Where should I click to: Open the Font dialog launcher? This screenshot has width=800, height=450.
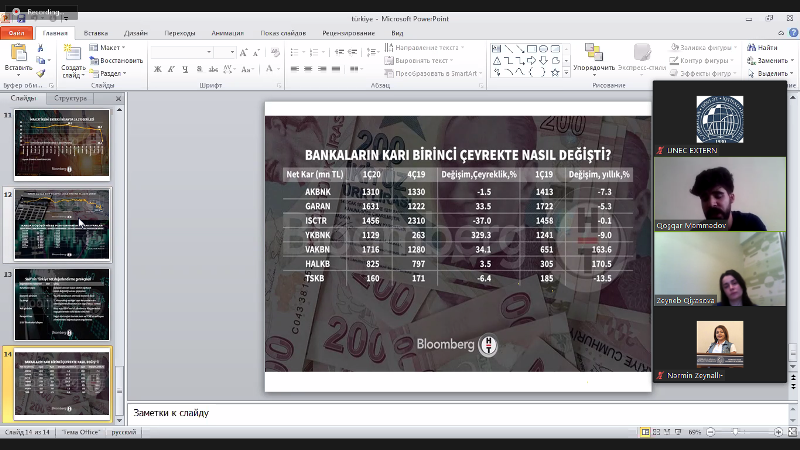[x=279, y=86]
